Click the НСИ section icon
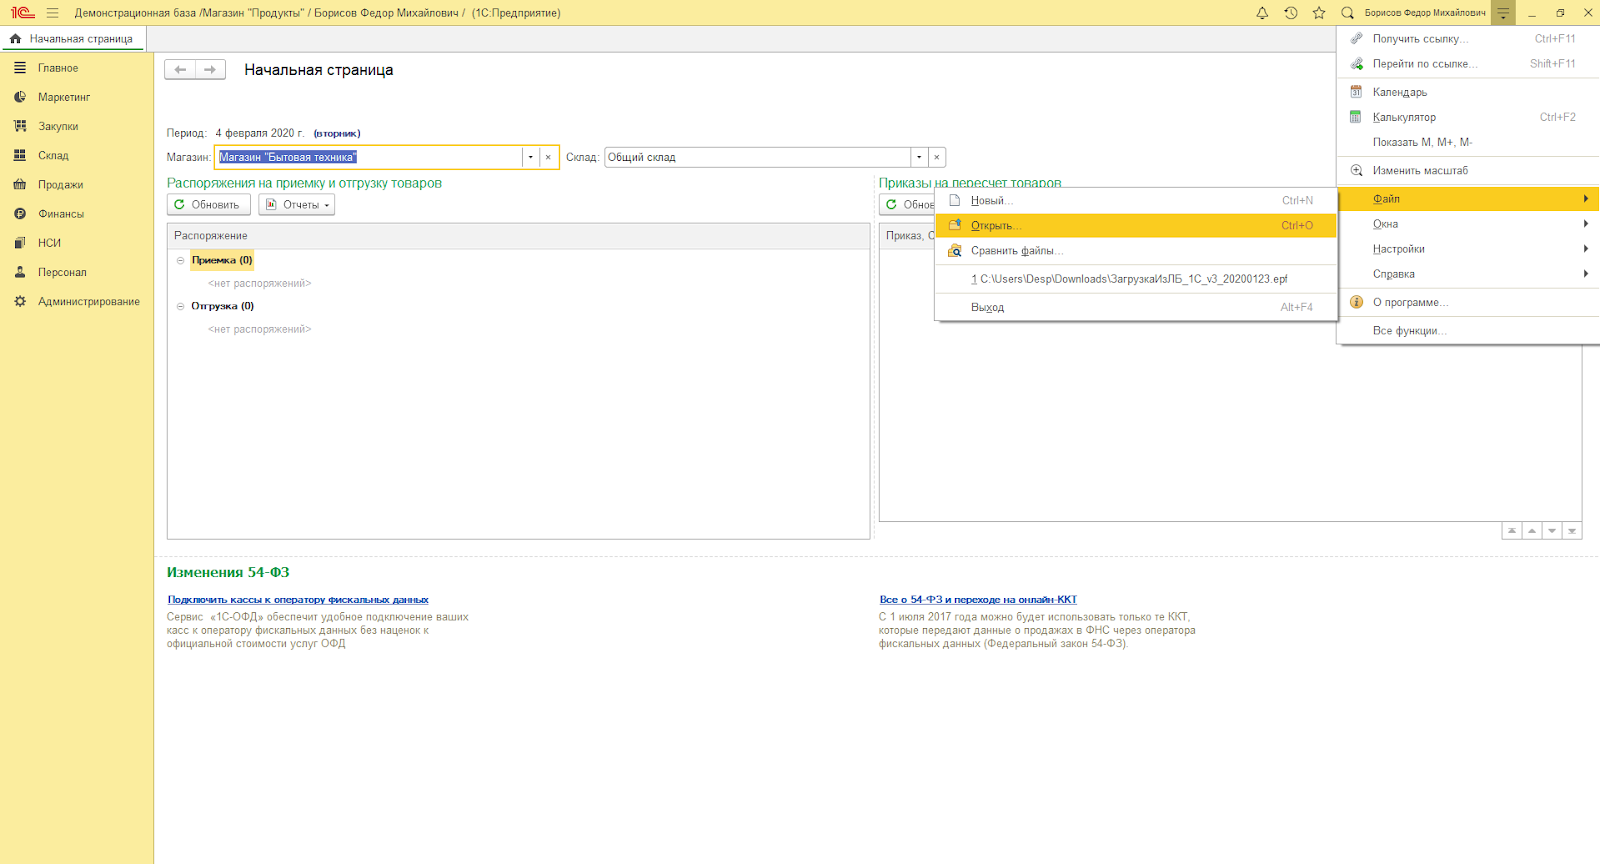 pos(20,243)
